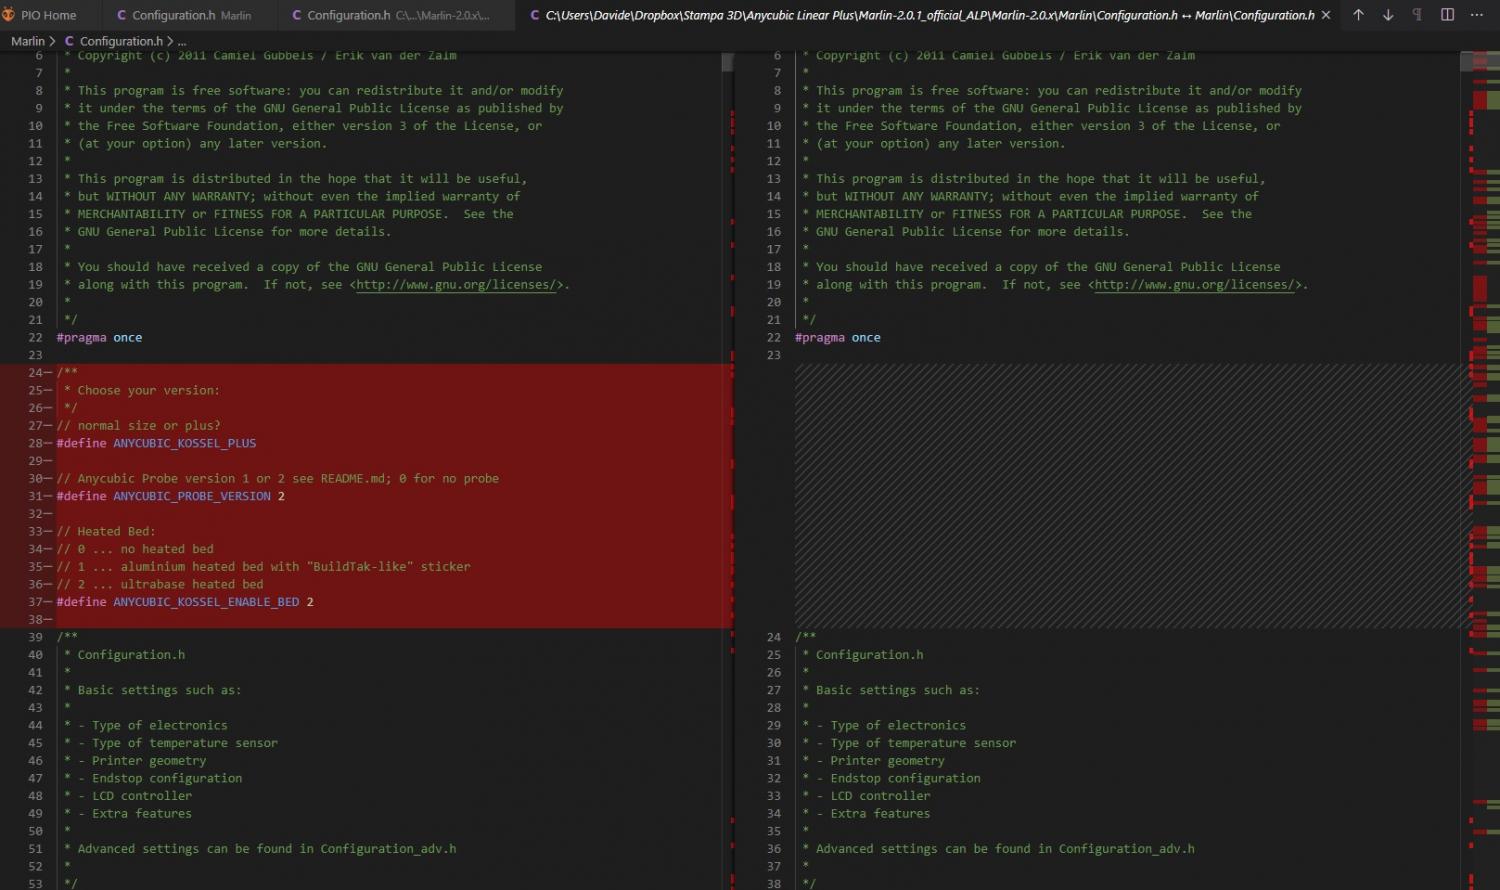
Task: Go to next change arrow
Action: pos(1388,15)
